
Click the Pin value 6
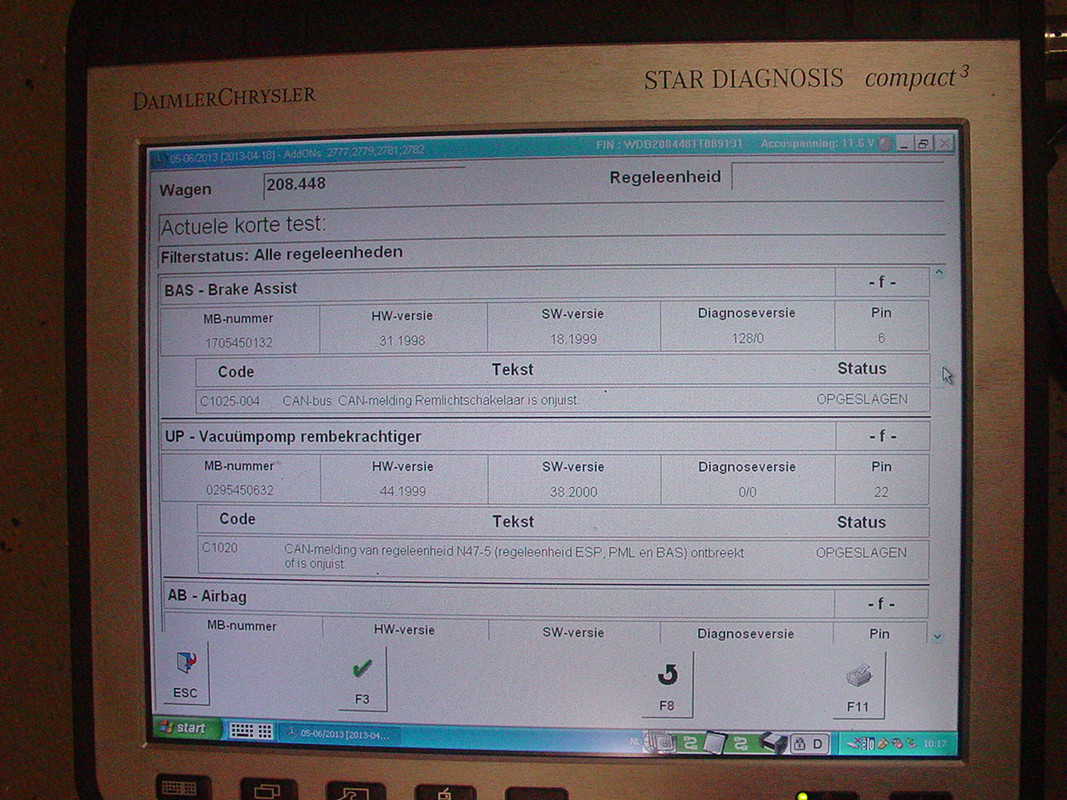coord(881,338)
